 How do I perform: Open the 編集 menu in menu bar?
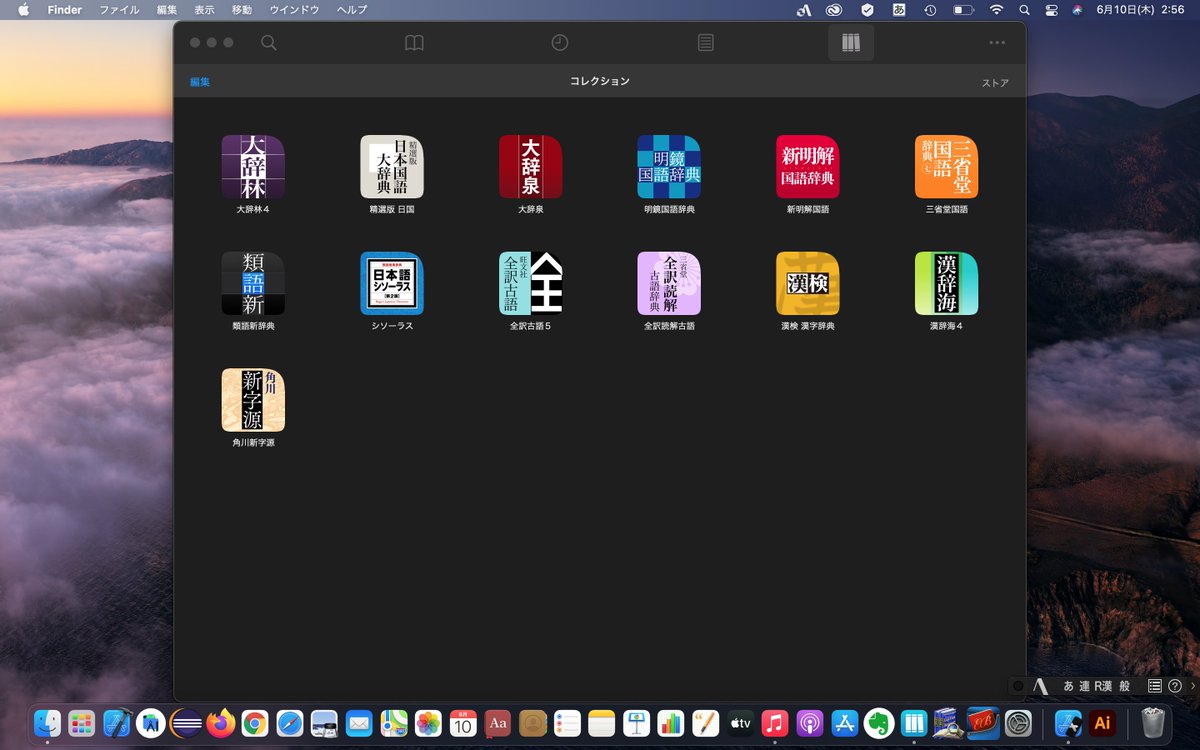[x=167, y=10]
